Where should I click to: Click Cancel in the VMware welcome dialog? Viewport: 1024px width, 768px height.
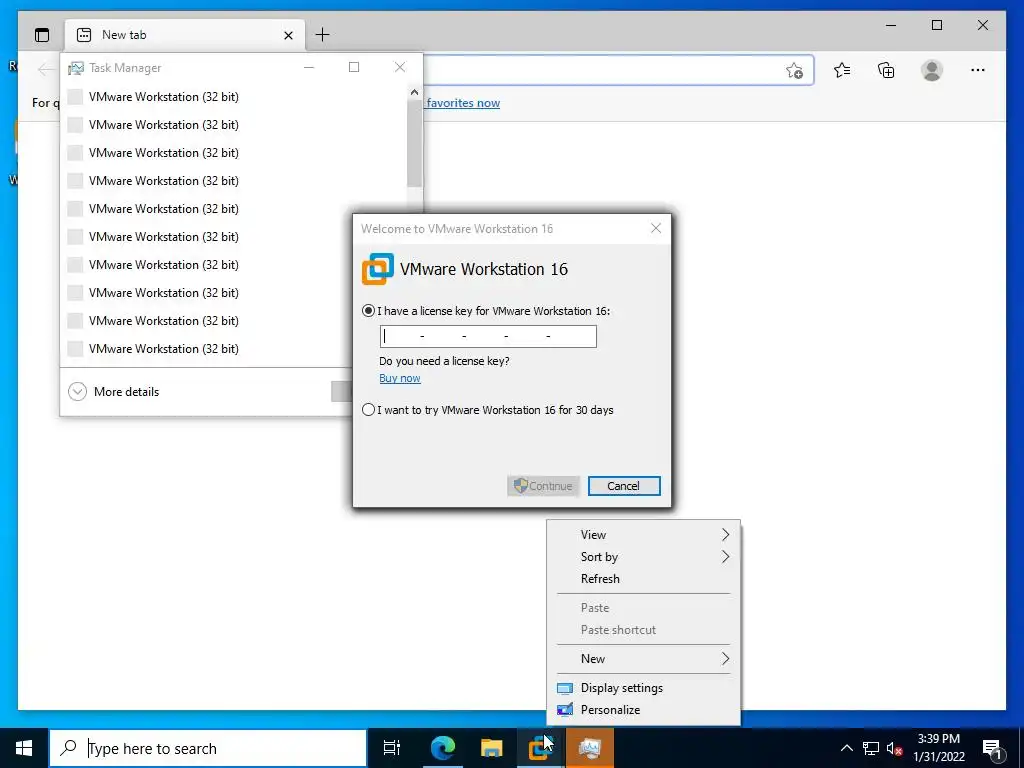tap(624, 486)
